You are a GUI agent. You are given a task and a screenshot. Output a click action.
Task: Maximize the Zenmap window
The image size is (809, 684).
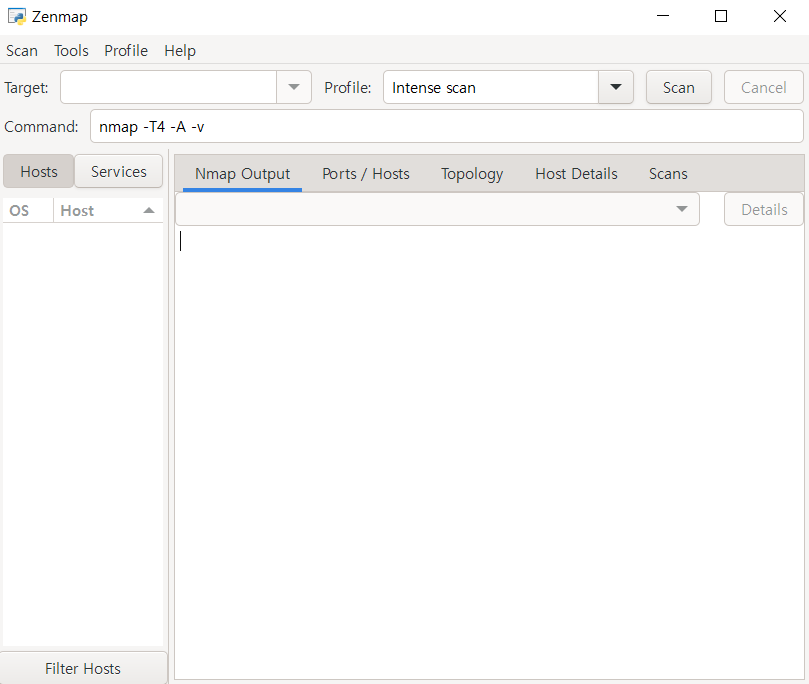(x=721, y=17)
